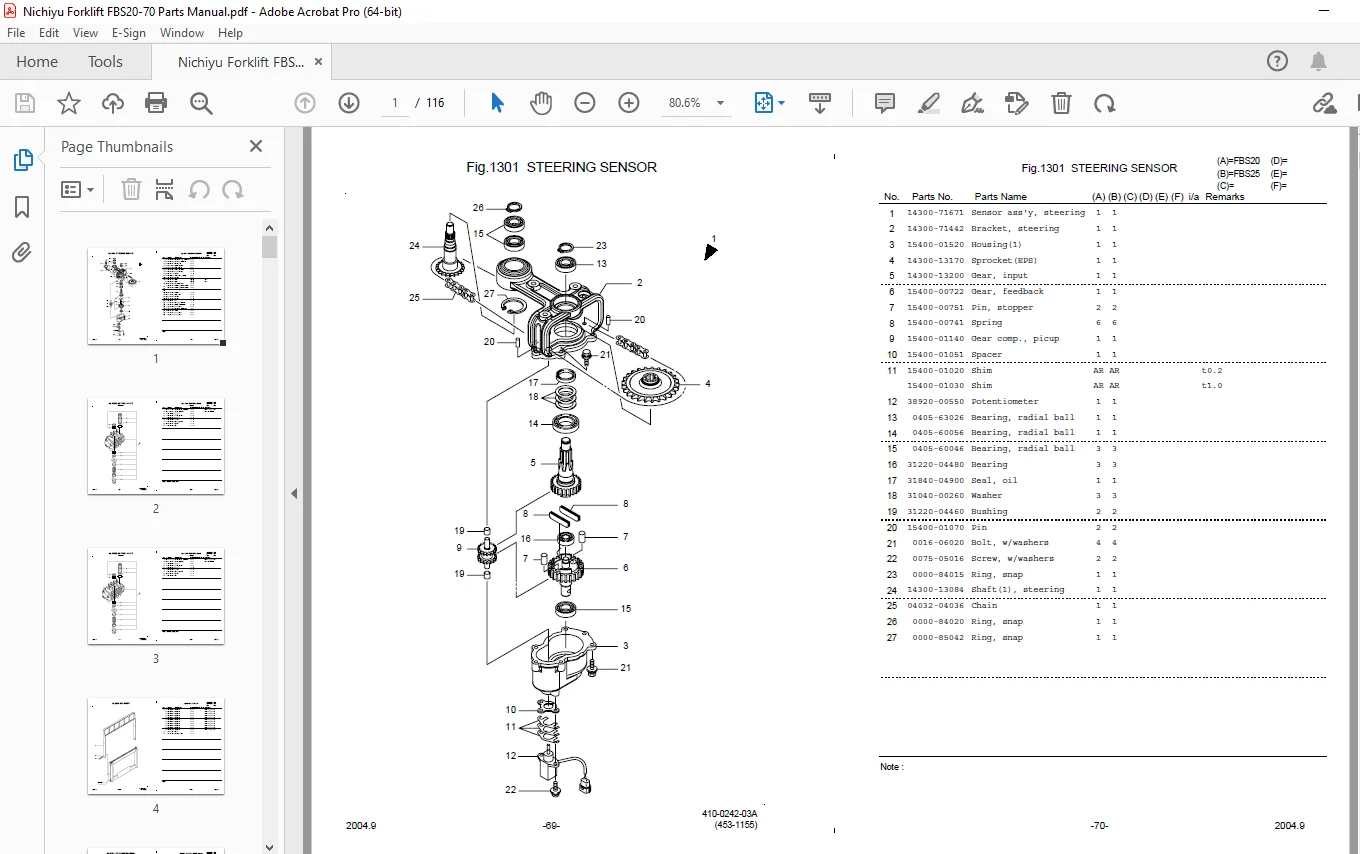The height and width of the screenshot is (854, 1360).
Task: Close the Page Thumbnails panel
Action: coord(256,146)
